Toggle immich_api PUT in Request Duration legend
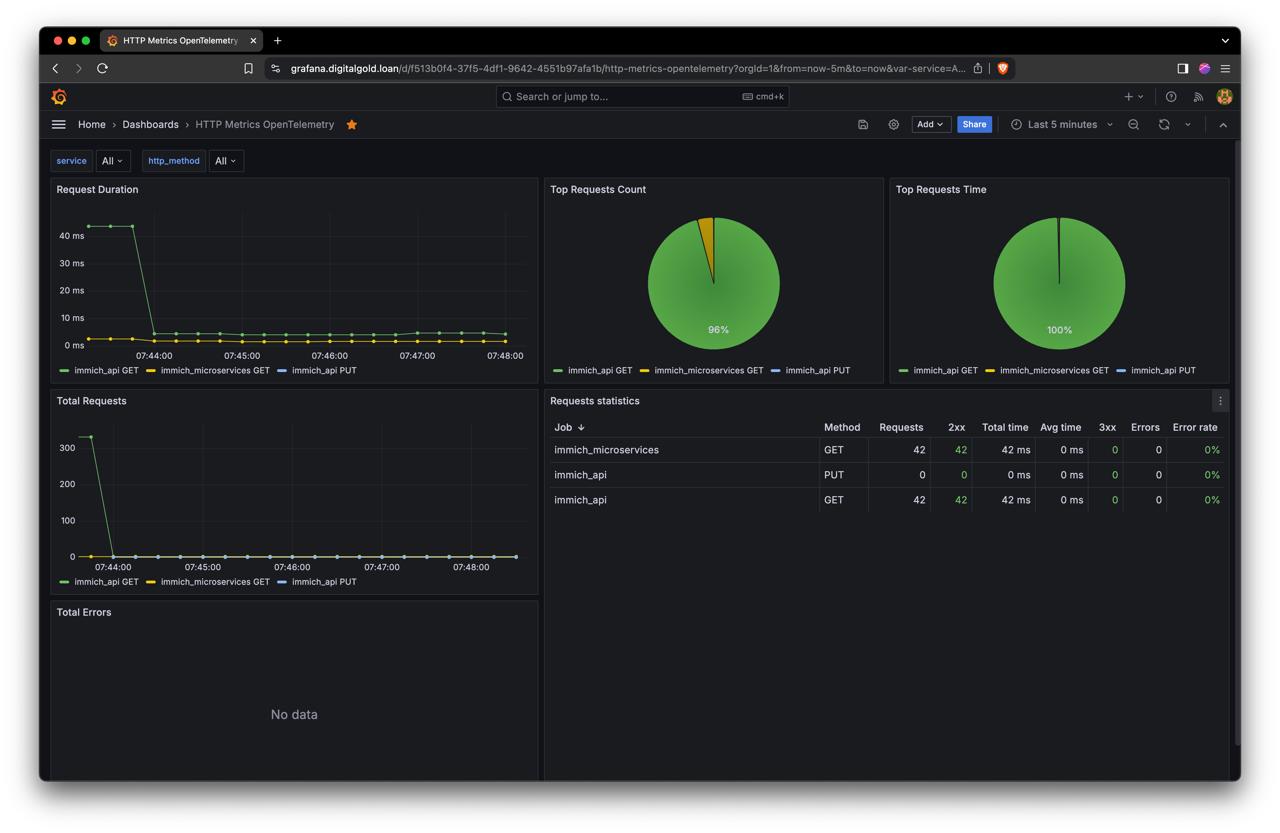This screenshot has height=833, width=1280. pyautogui.click(x=324, y=371)
